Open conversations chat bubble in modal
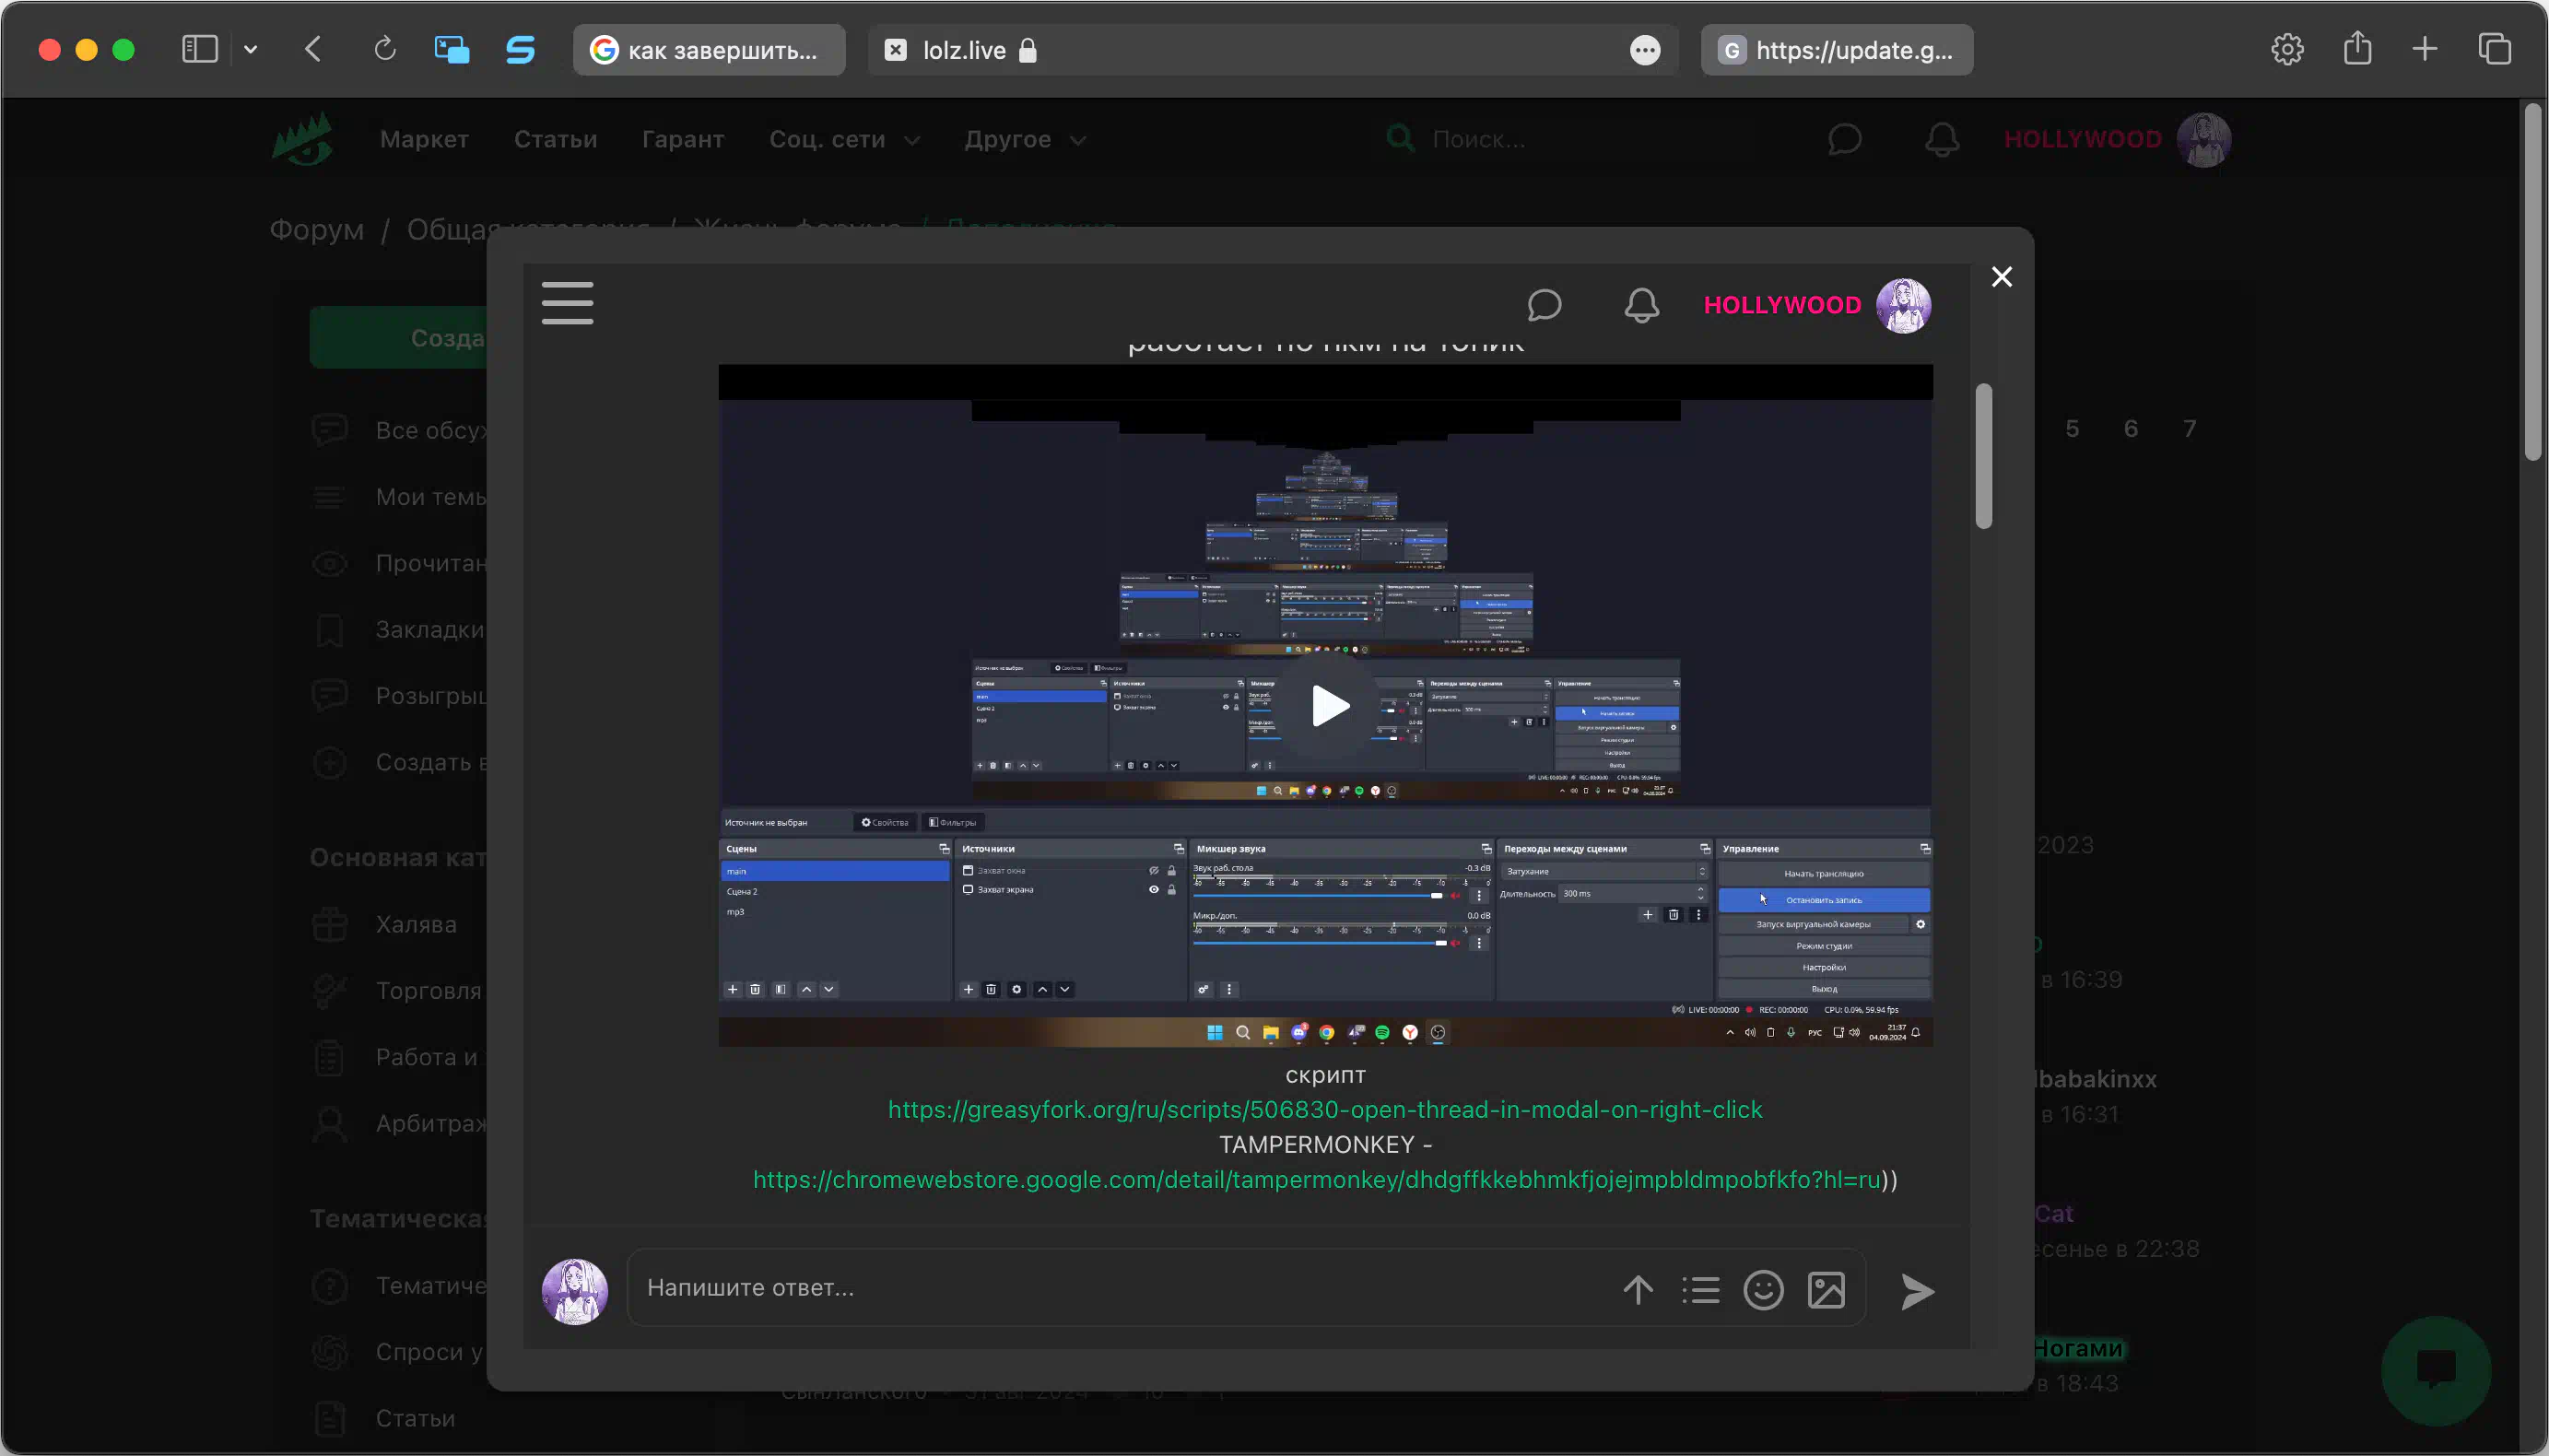The image size is (2549, 1456). (x=1544, y=305)
